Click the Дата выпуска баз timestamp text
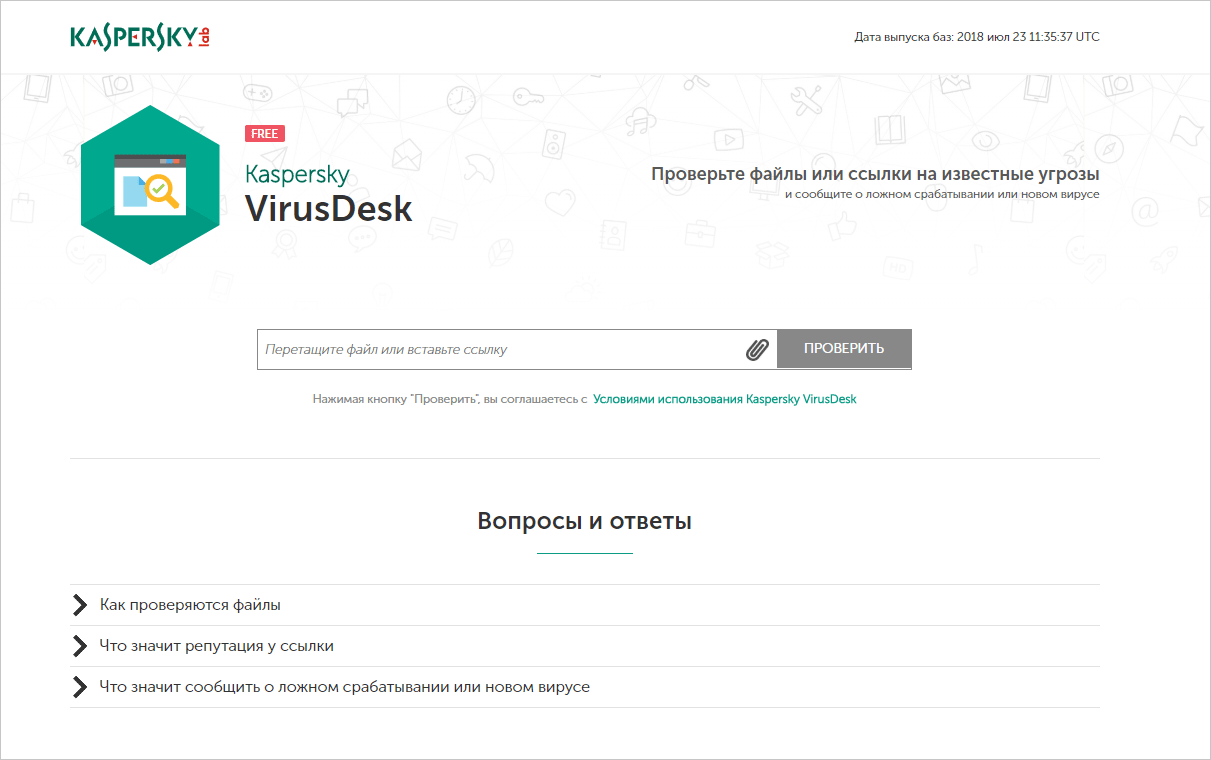Screen dimensions: 1211x760 pos(977,37)
